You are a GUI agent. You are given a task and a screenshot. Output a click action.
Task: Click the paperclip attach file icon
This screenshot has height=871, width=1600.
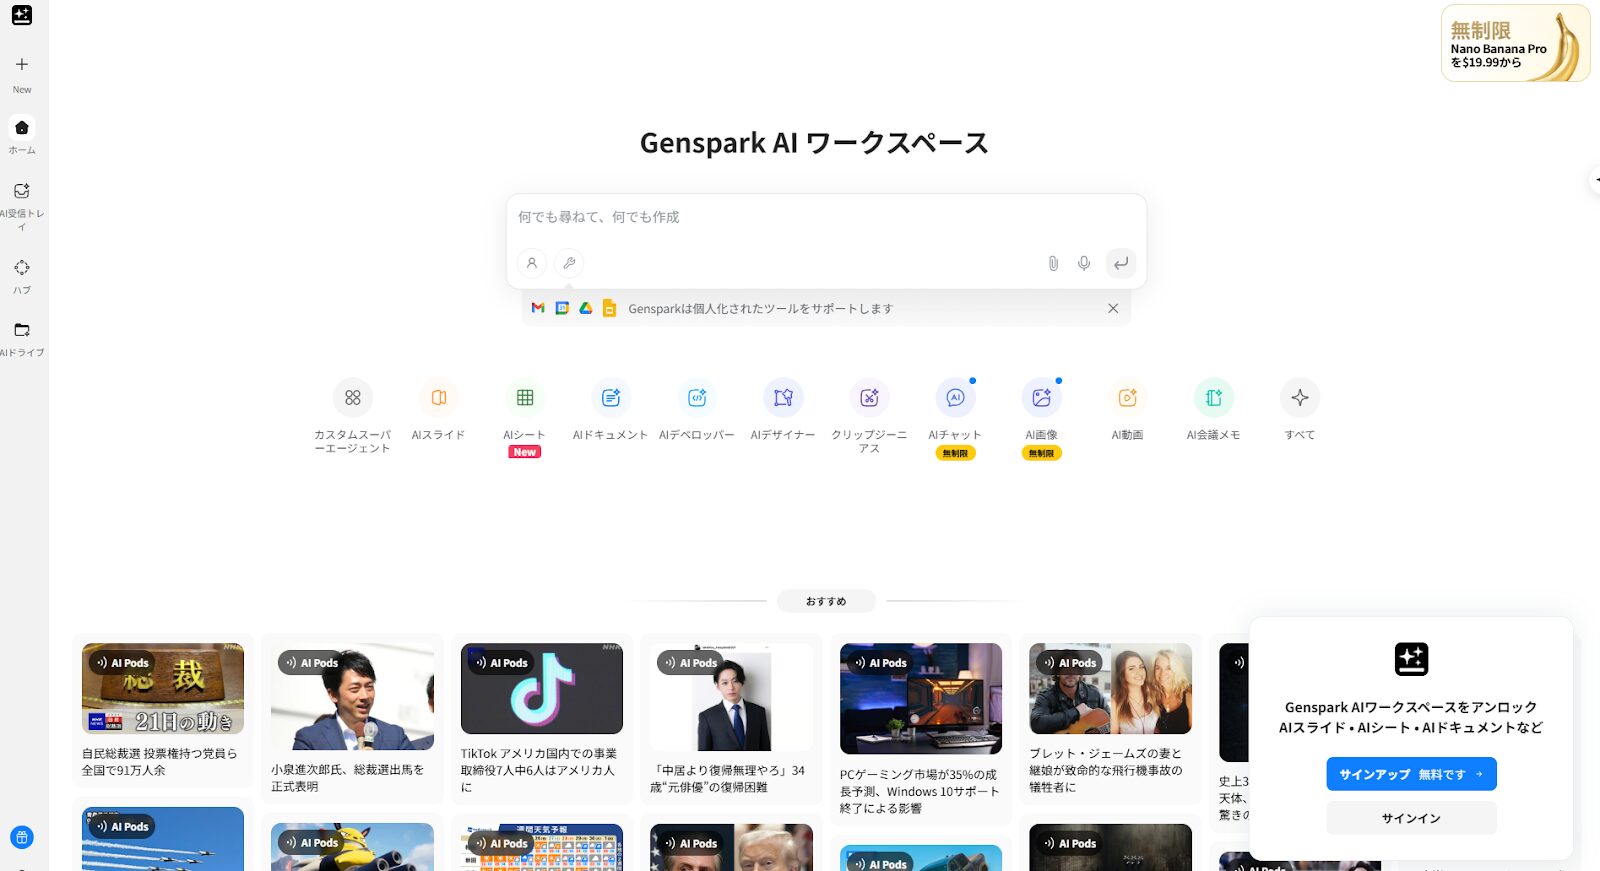[1053, 263]
